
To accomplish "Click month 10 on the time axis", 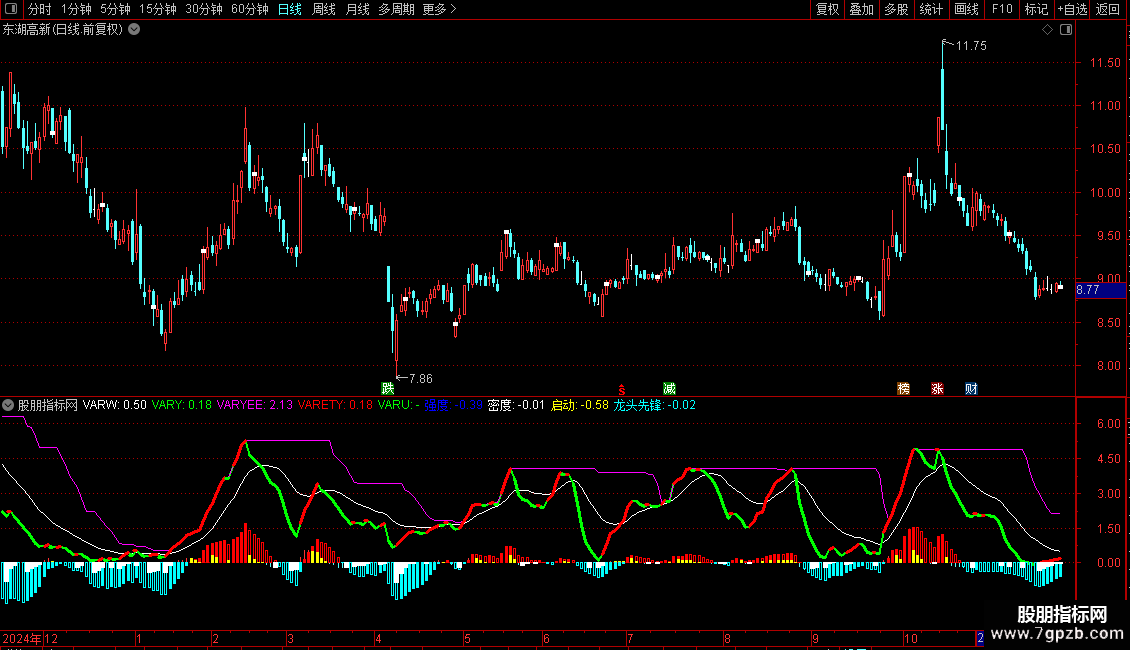I will [911, 638].
